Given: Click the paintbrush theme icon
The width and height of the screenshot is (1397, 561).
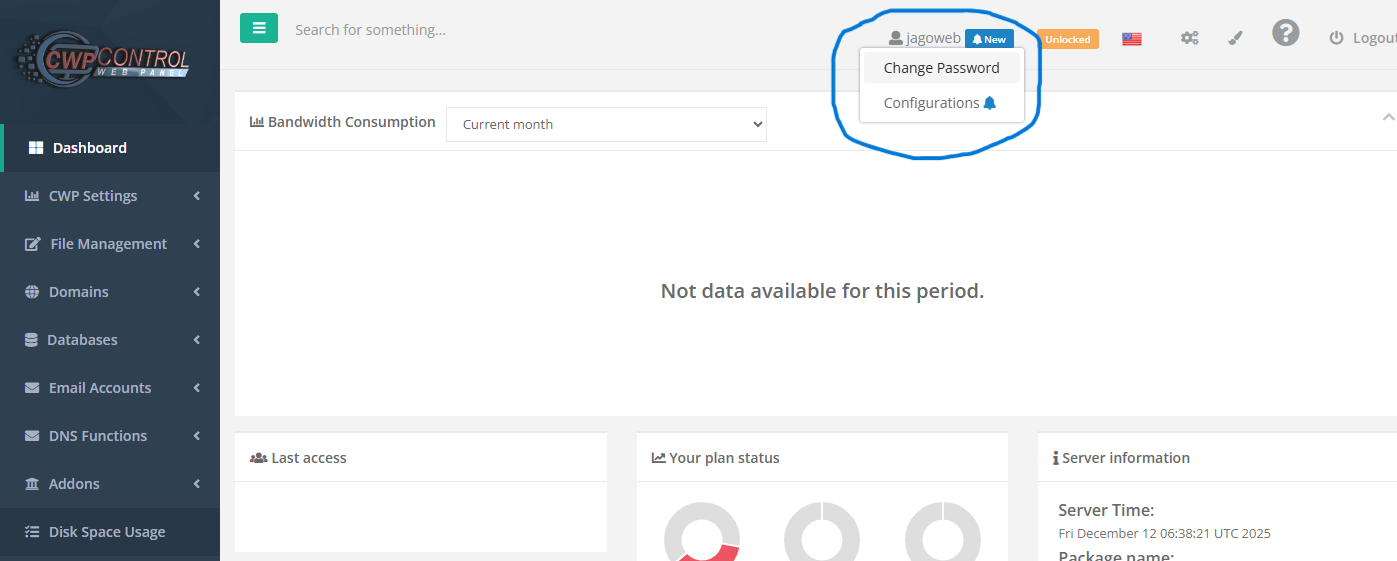Looking at the screenshot, I should [1235, 38].
